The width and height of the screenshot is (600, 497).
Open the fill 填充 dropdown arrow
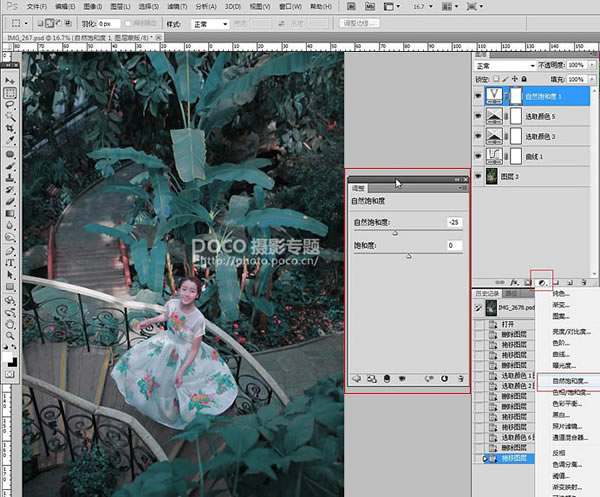tap(592, 79)
